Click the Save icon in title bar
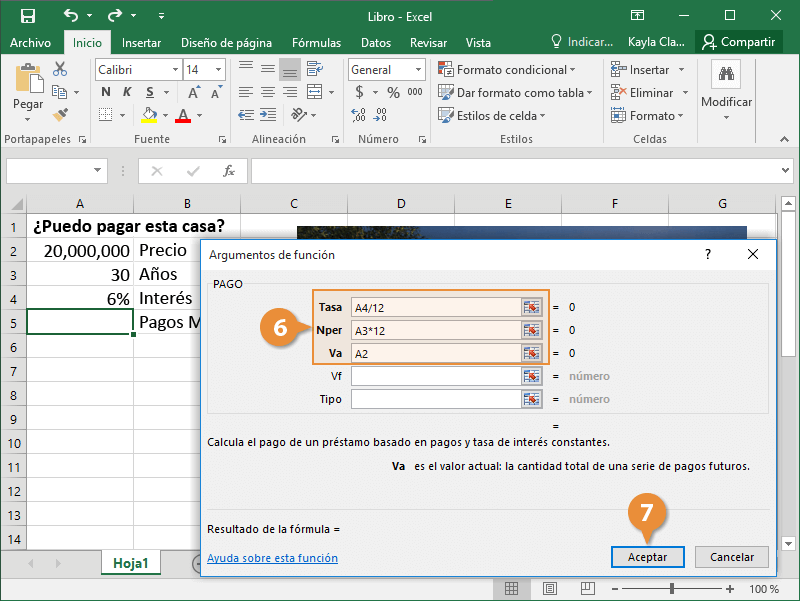The width and height of the screenshot is (800, 601). point(27,15)
